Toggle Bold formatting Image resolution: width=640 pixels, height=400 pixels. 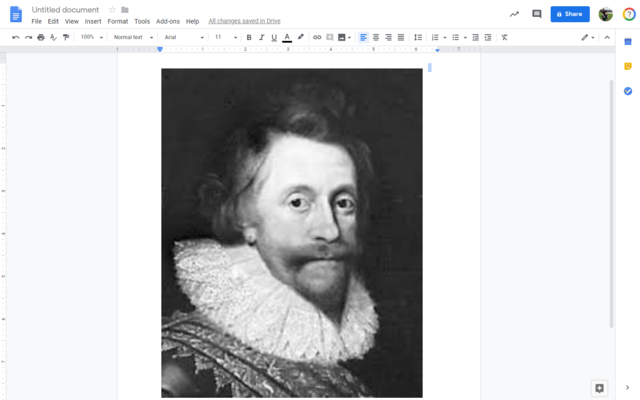[x=249, y=37]
